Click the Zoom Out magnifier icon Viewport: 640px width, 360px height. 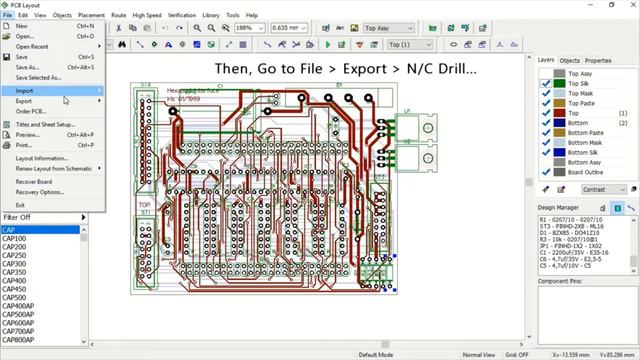click(x=211, y=28)
